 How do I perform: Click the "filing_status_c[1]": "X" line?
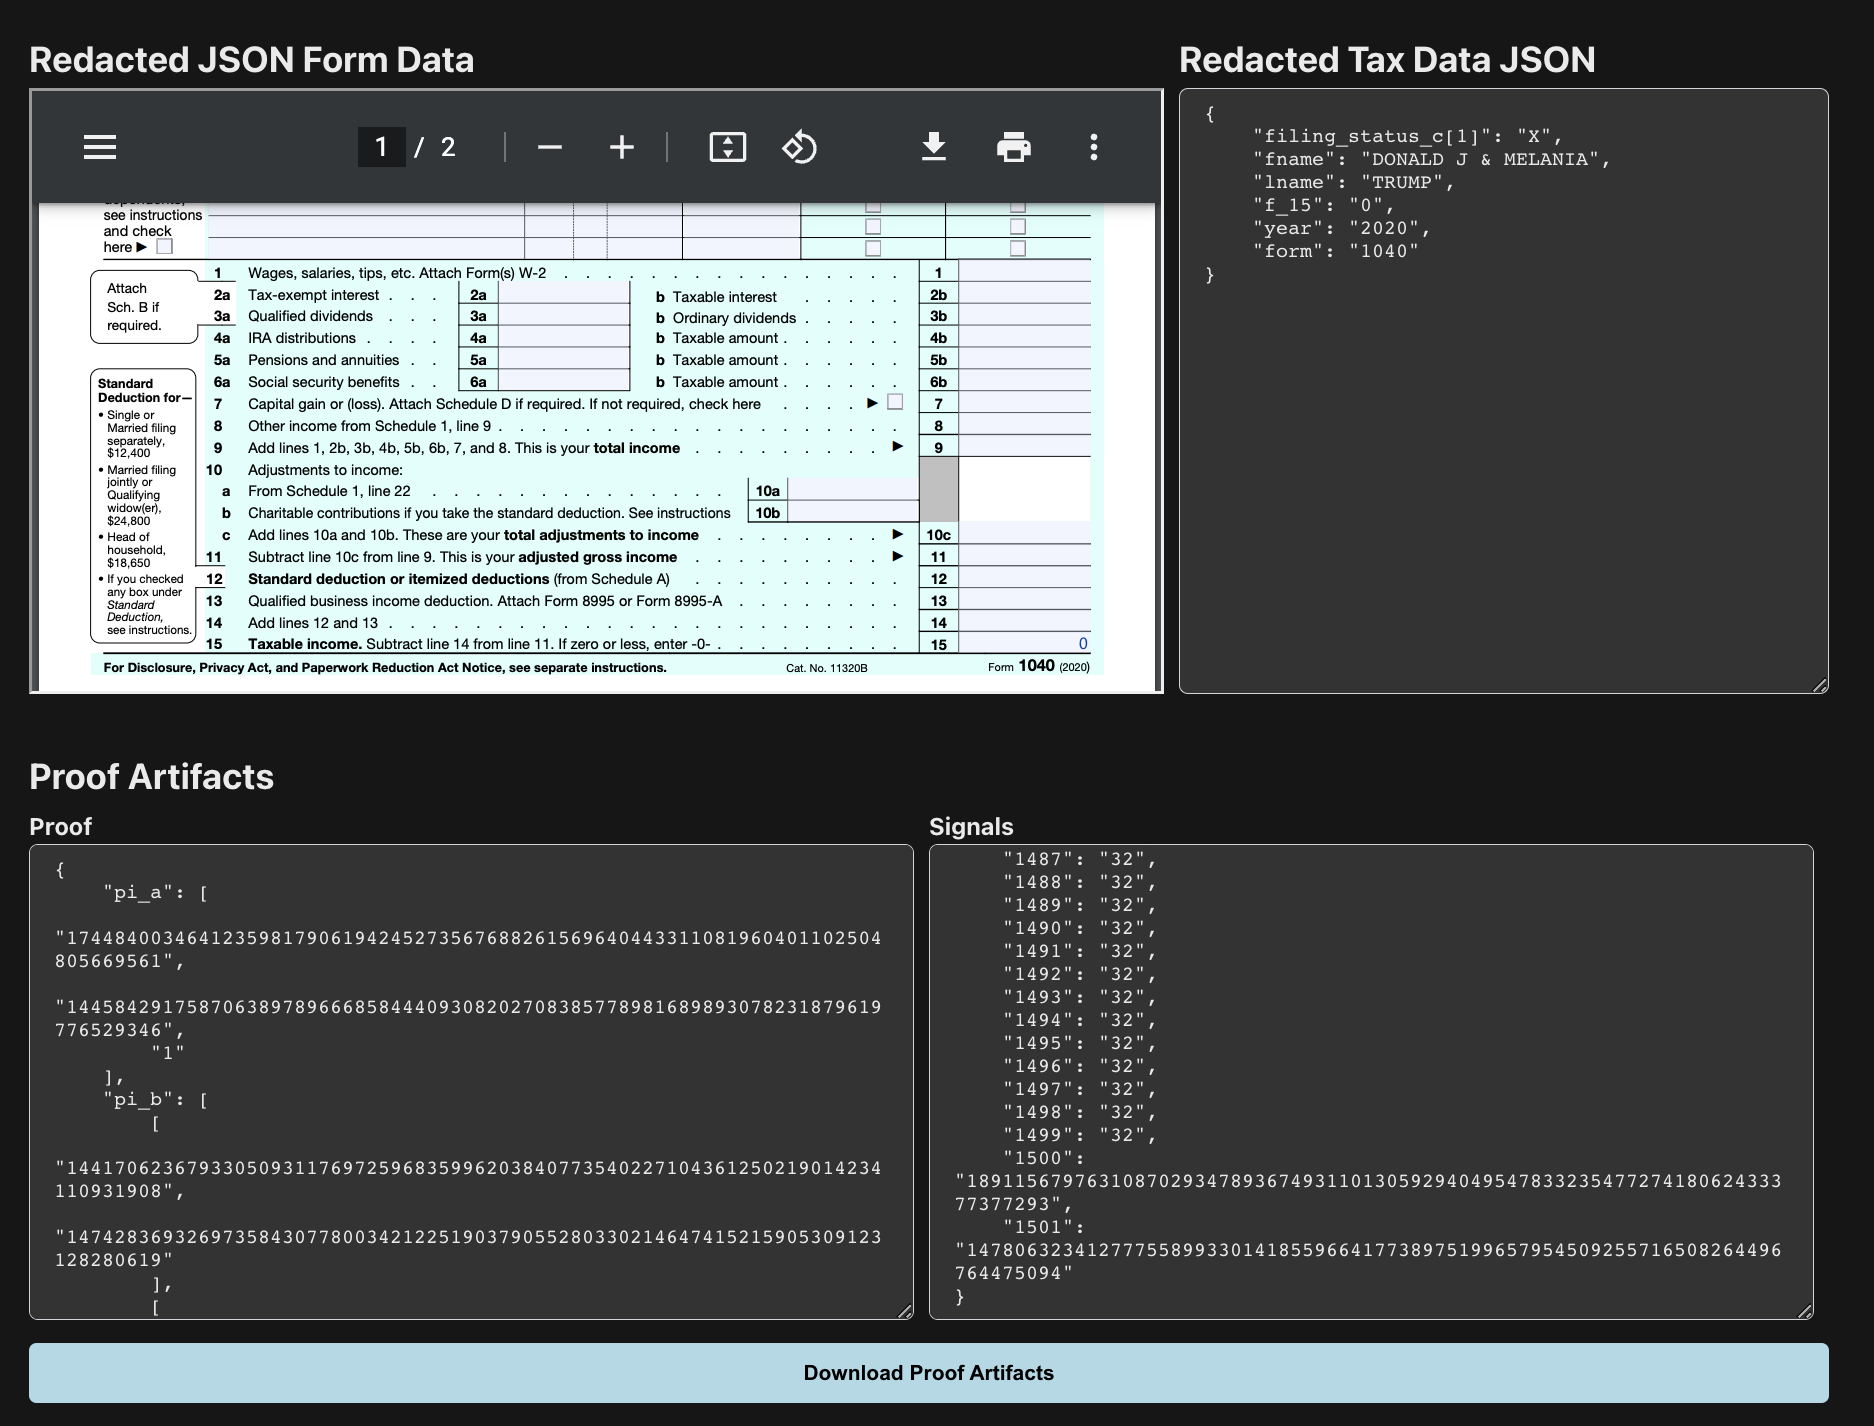[x=1407, y=136]
